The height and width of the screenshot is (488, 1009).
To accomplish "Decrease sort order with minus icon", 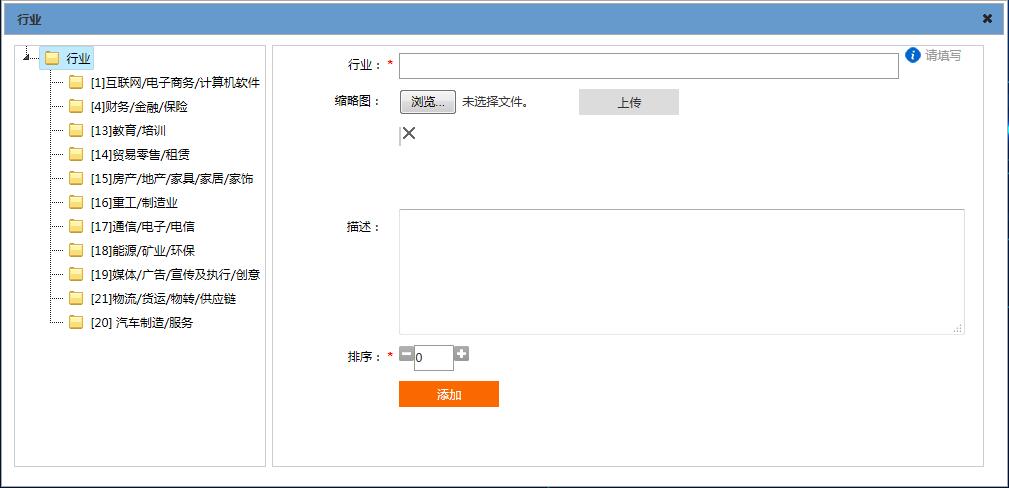I will [406, 353].
